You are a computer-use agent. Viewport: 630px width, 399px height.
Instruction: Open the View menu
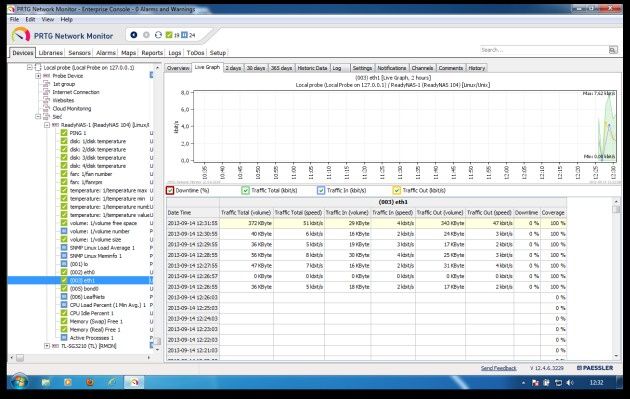[x=47, y=19]
